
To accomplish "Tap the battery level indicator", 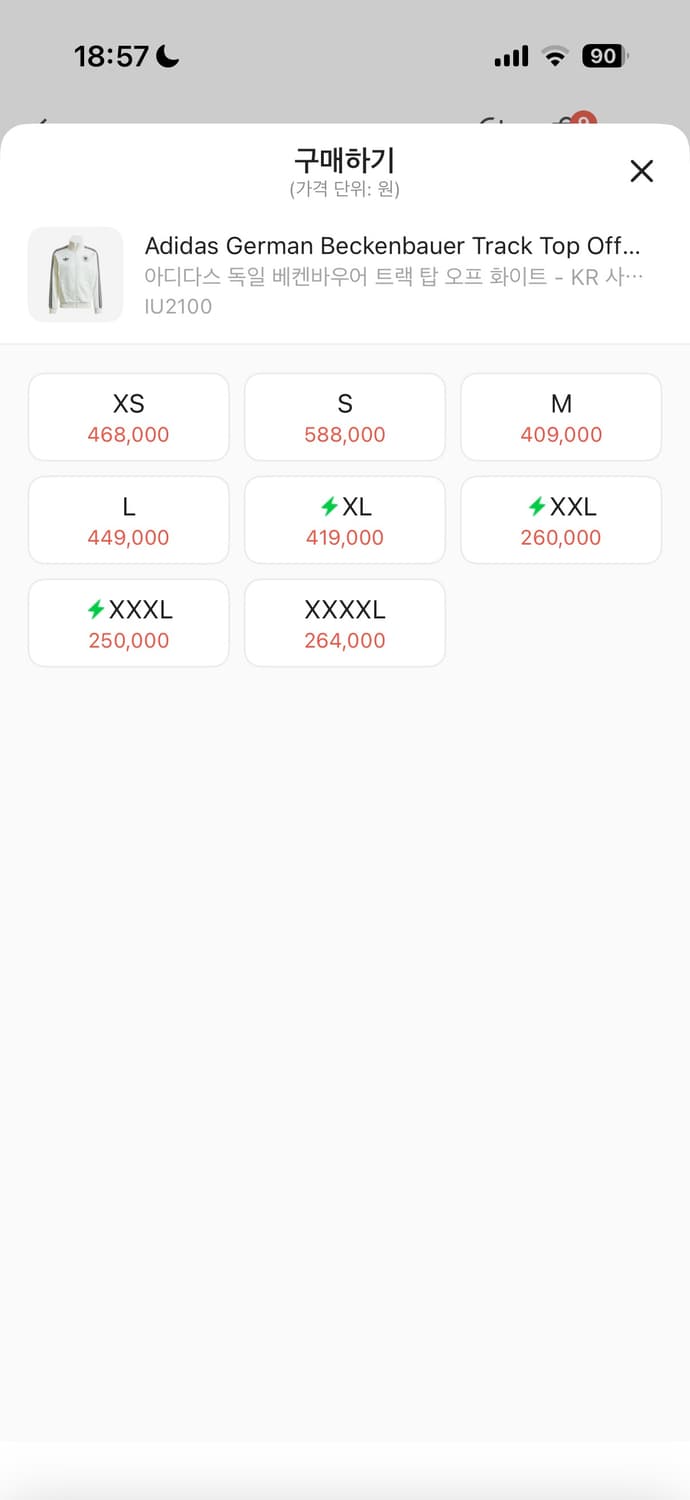I will 604,57.
